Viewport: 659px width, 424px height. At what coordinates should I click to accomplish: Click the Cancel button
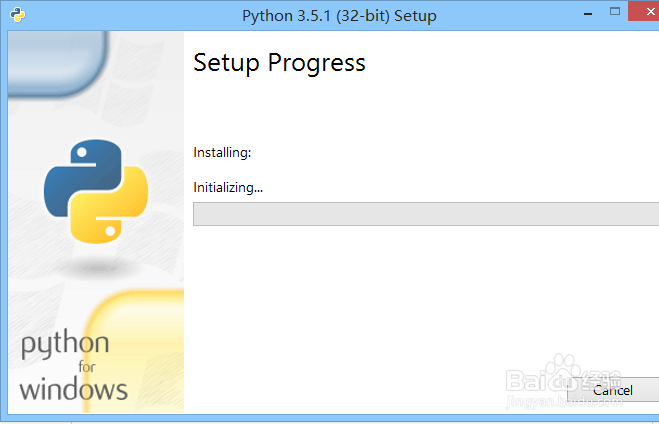613,390
